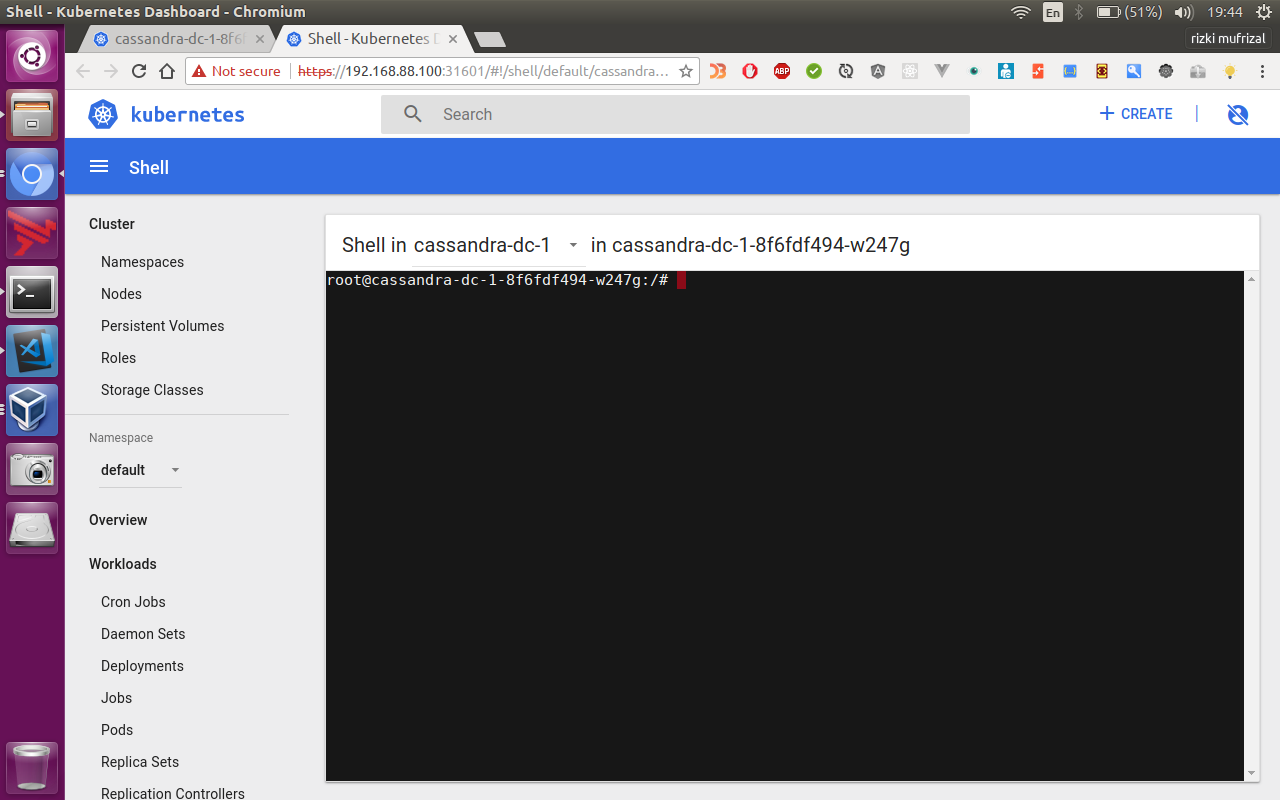Open the Adblock Plus ABP extension

click(x=782, y=71)
